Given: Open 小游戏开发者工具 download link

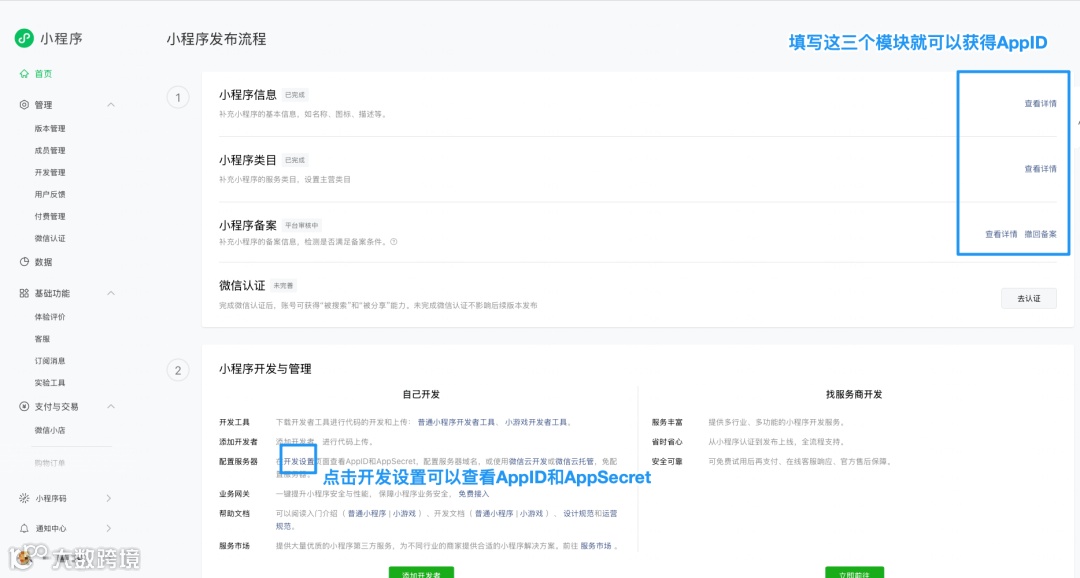Looking at the screenshot, I should [x=536, y=422].
